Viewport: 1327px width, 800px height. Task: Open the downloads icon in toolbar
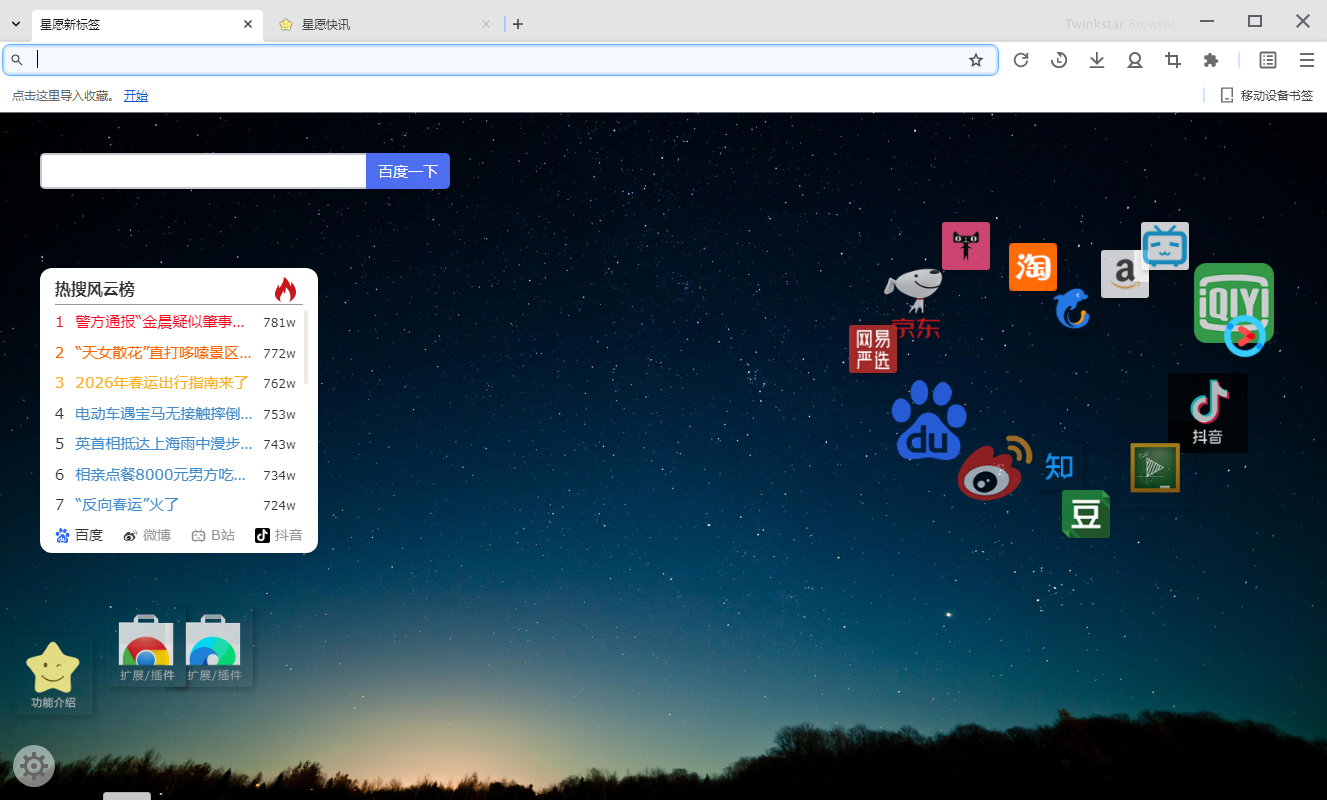(1097, 60)
